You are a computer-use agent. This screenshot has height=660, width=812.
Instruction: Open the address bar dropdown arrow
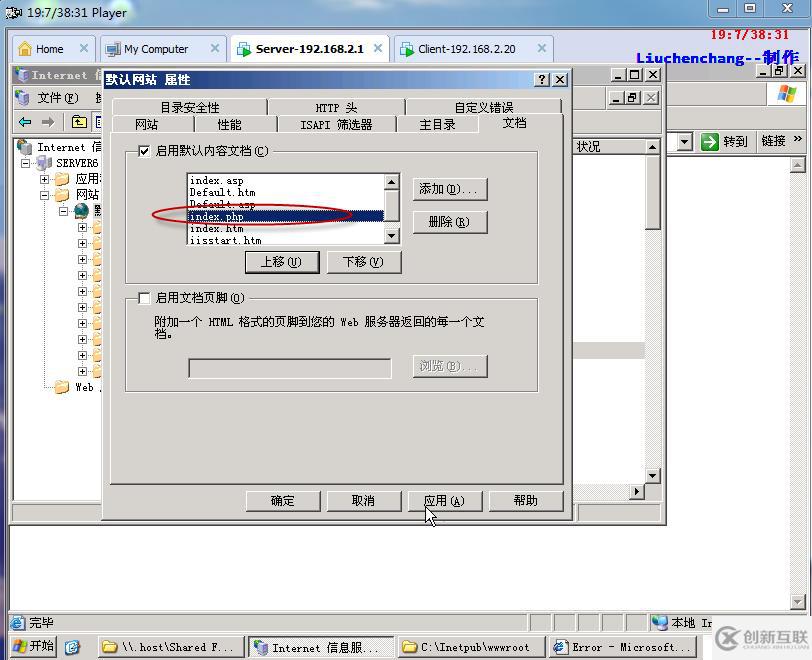[685, 141]
